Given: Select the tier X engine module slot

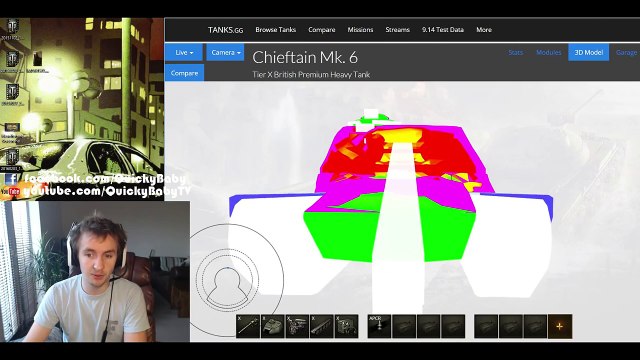Looking at the screenshot, I should (297, 326).
